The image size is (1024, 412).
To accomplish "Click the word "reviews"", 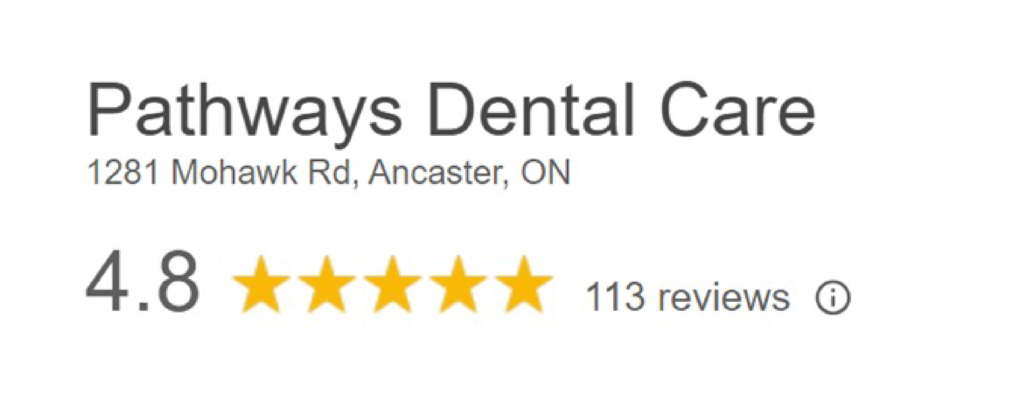I will [x=723, y=298].
